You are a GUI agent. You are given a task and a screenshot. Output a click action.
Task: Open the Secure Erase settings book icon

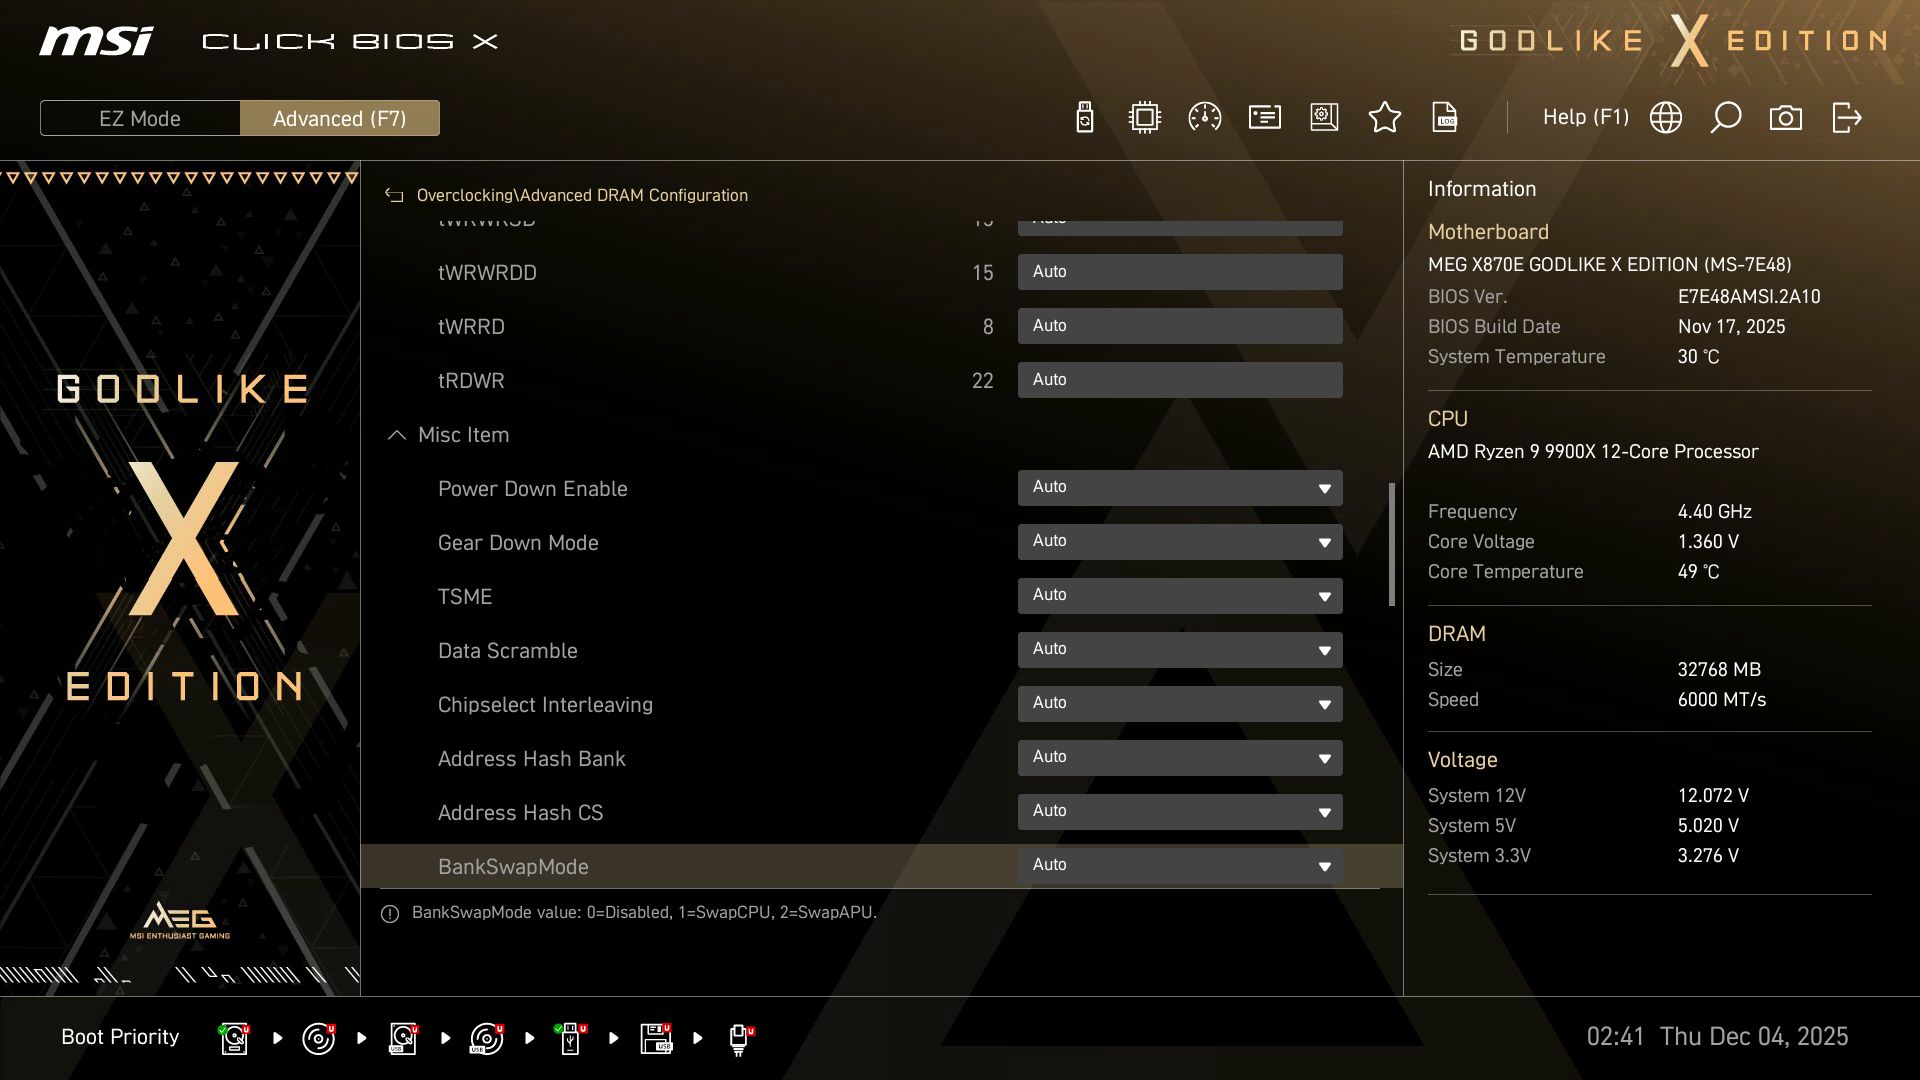[1324, 117]
